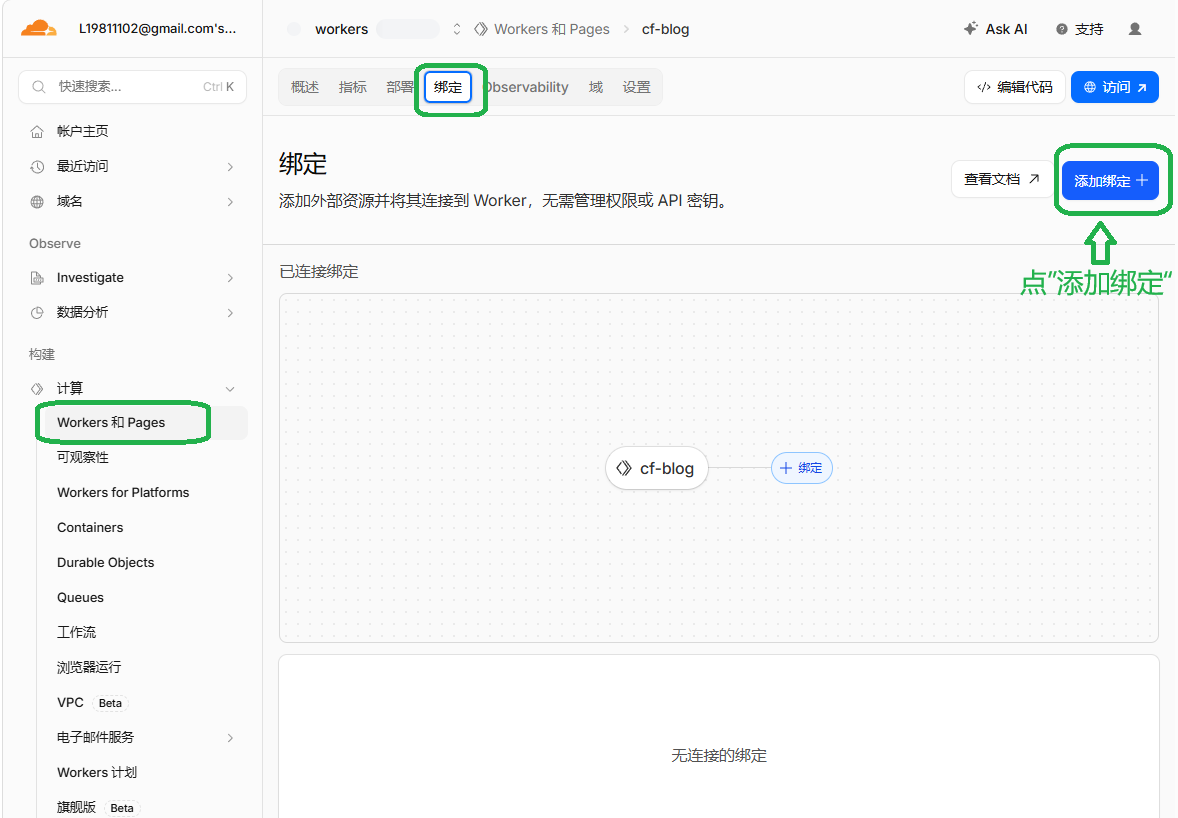Switch to the 域 tab

coord(596,87)
